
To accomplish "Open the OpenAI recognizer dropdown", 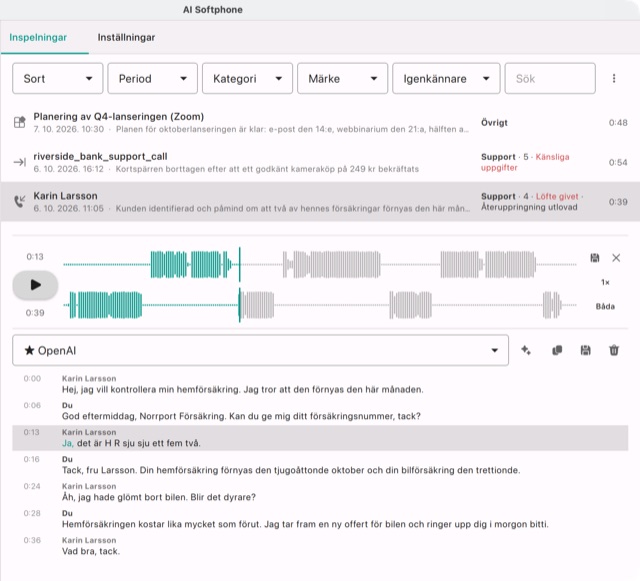I will pos(260,350).
